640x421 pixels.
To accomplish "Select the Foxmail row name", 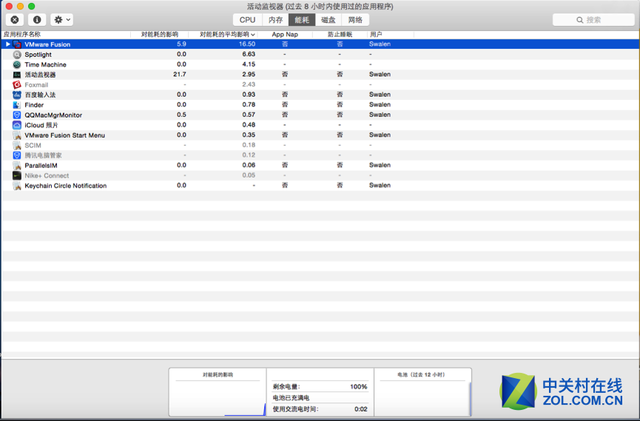I will [x=36, y=85].
